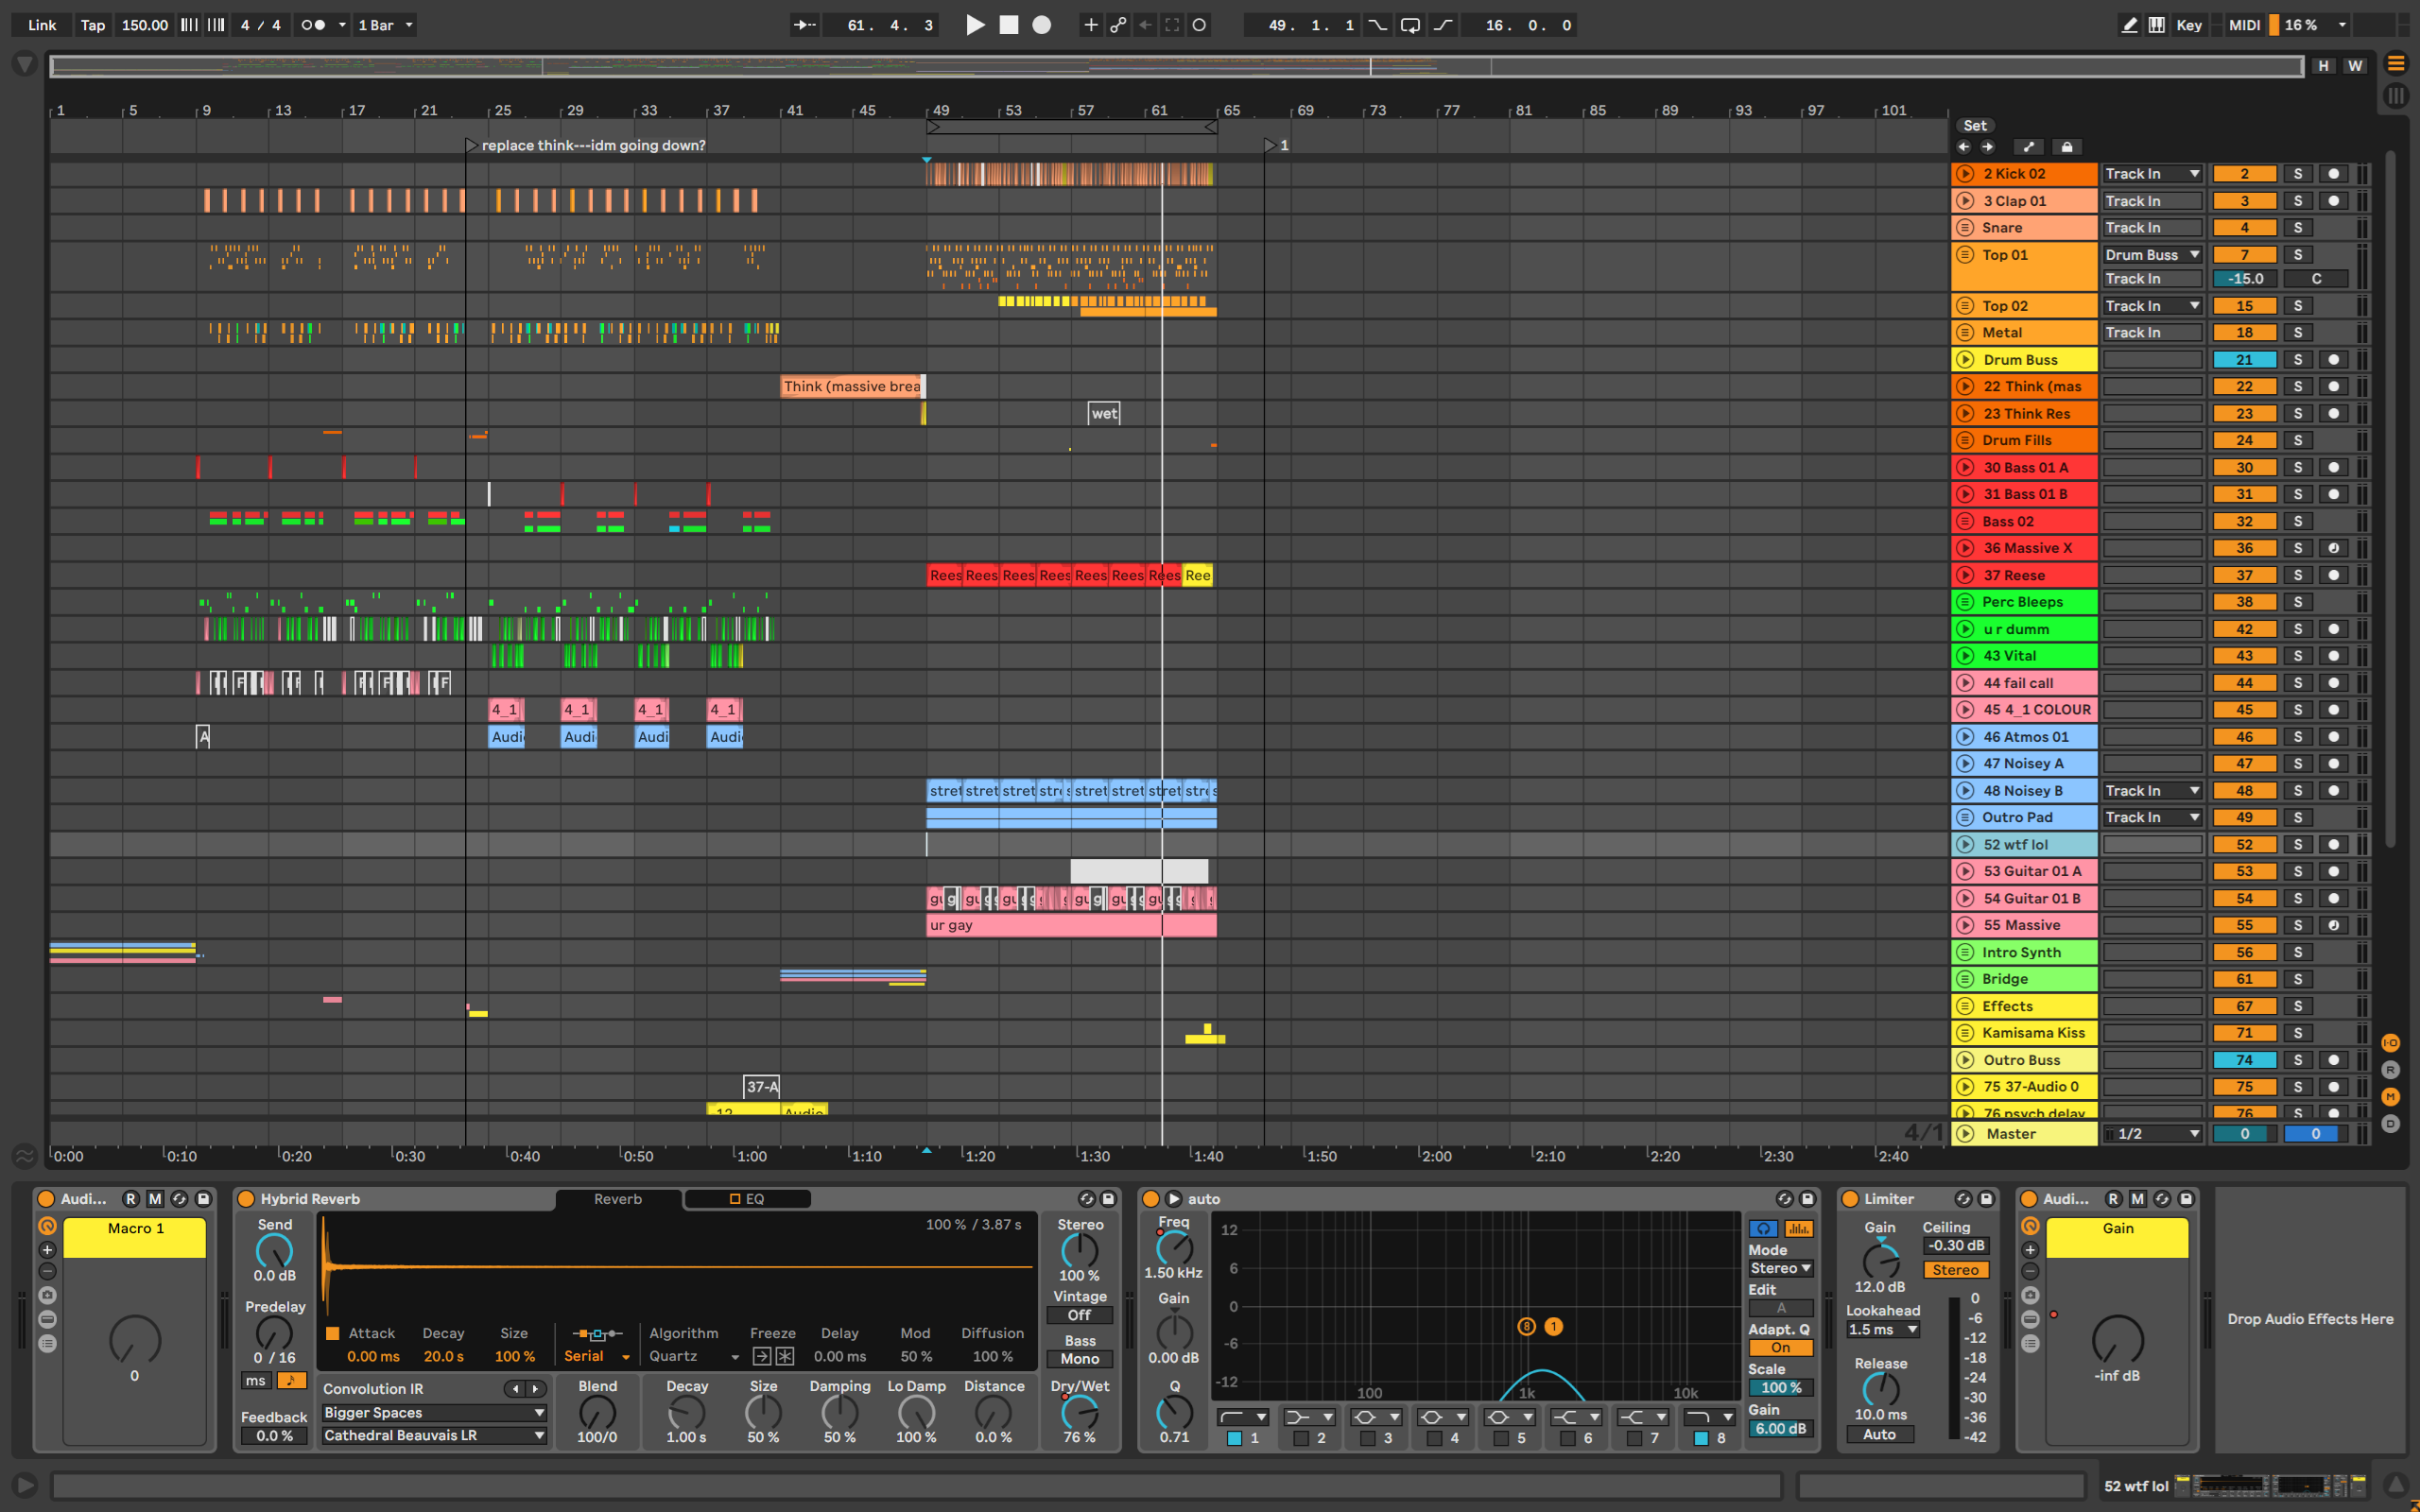This screenshot has width=2420, height=1512.
Task: Jump to the previous locator arrow
Action: tap(1964, 147)
